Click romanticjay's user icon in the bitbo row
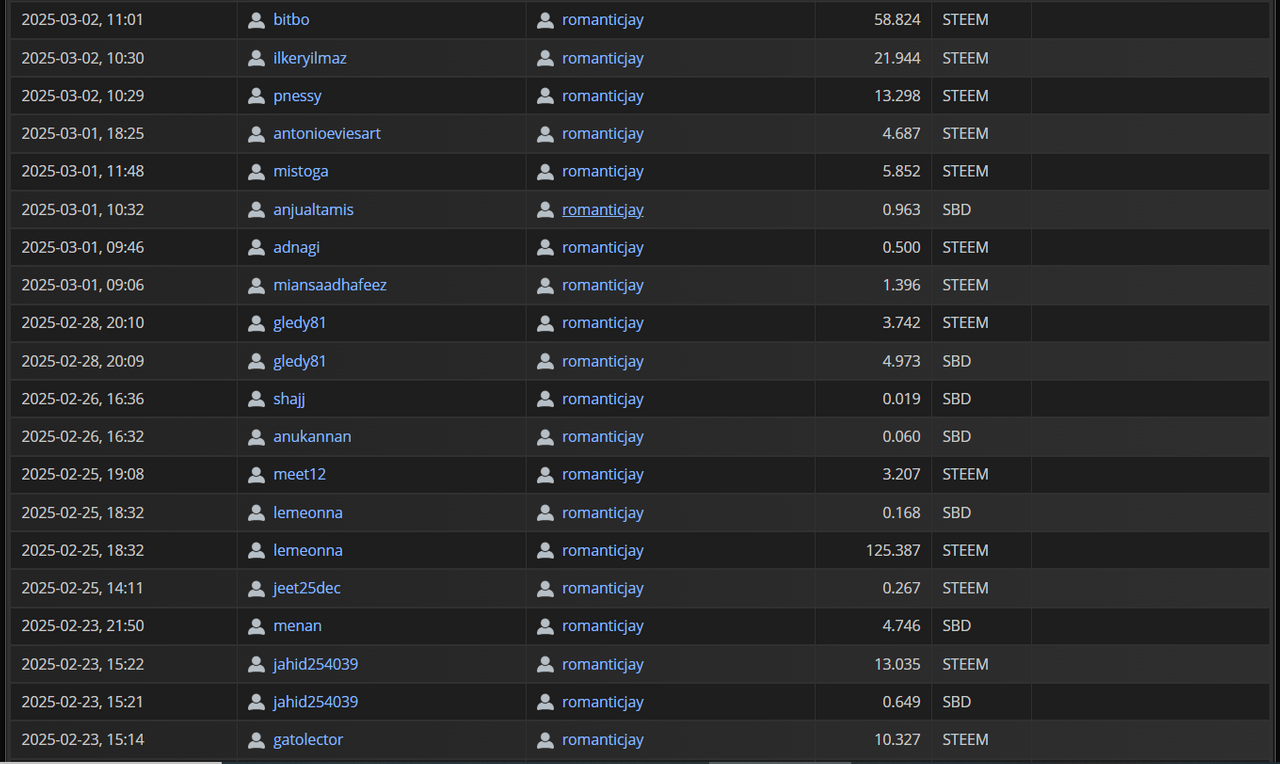The width and height of the screenshot is (1280, 764). [x=545, y=20]
